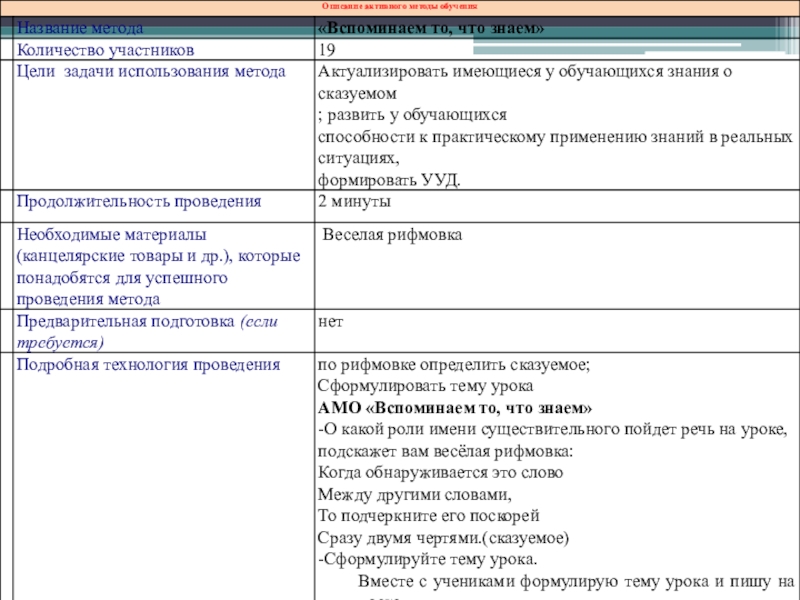Image resolution: width=800 pixels, height=600 pixels.
Task: Click the line '(канцелярские товары и др.), которые'
Action: tap(159, 256)
